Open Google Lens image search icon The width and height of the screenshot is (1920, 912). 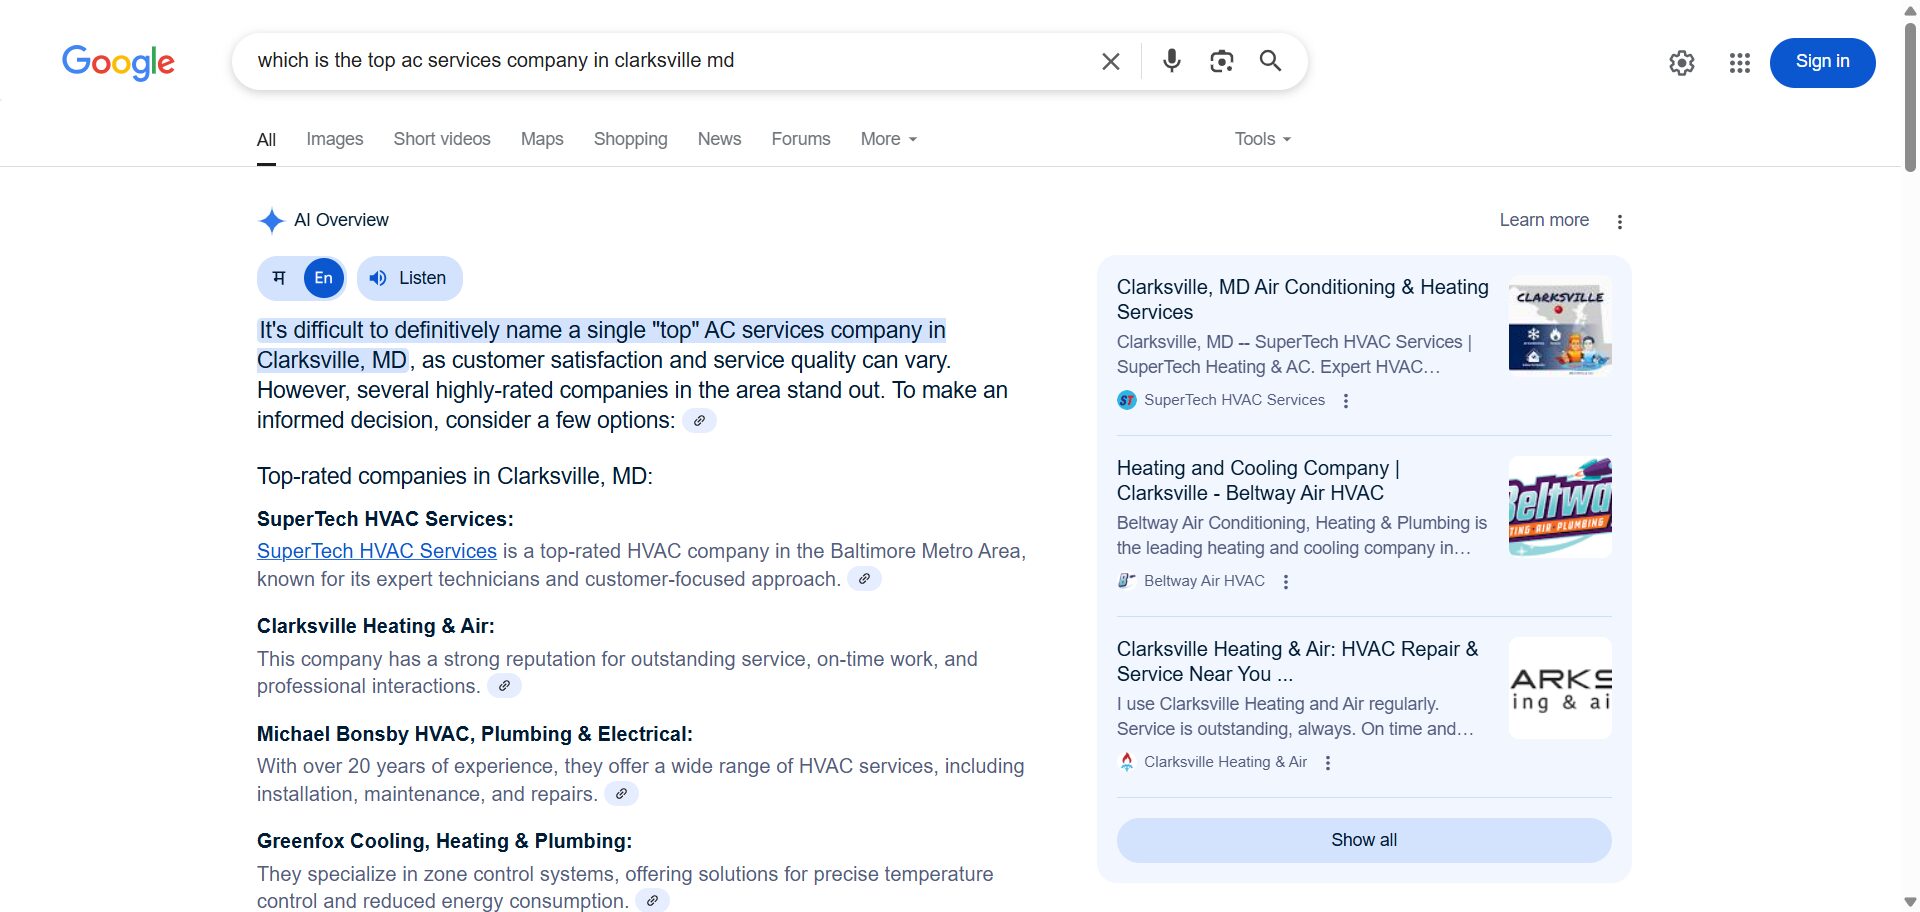tap(1221, 61)
